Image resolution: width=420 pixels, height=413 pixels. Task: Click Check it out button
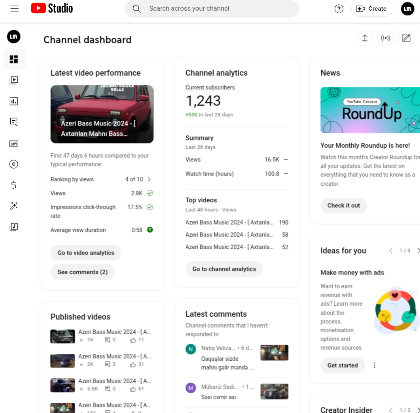click(x=344, y=205)
